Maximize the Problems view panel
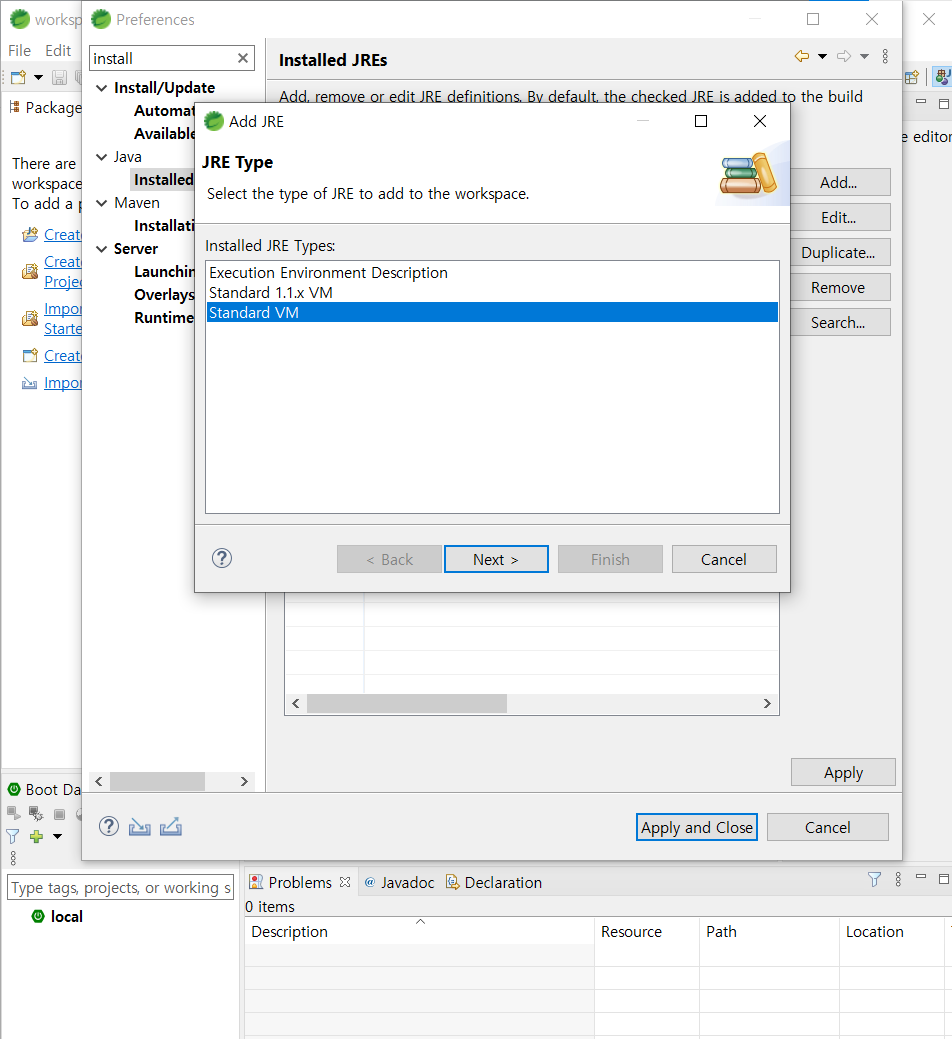Viewport: 952px width, 1039px height. pos(944,879)
